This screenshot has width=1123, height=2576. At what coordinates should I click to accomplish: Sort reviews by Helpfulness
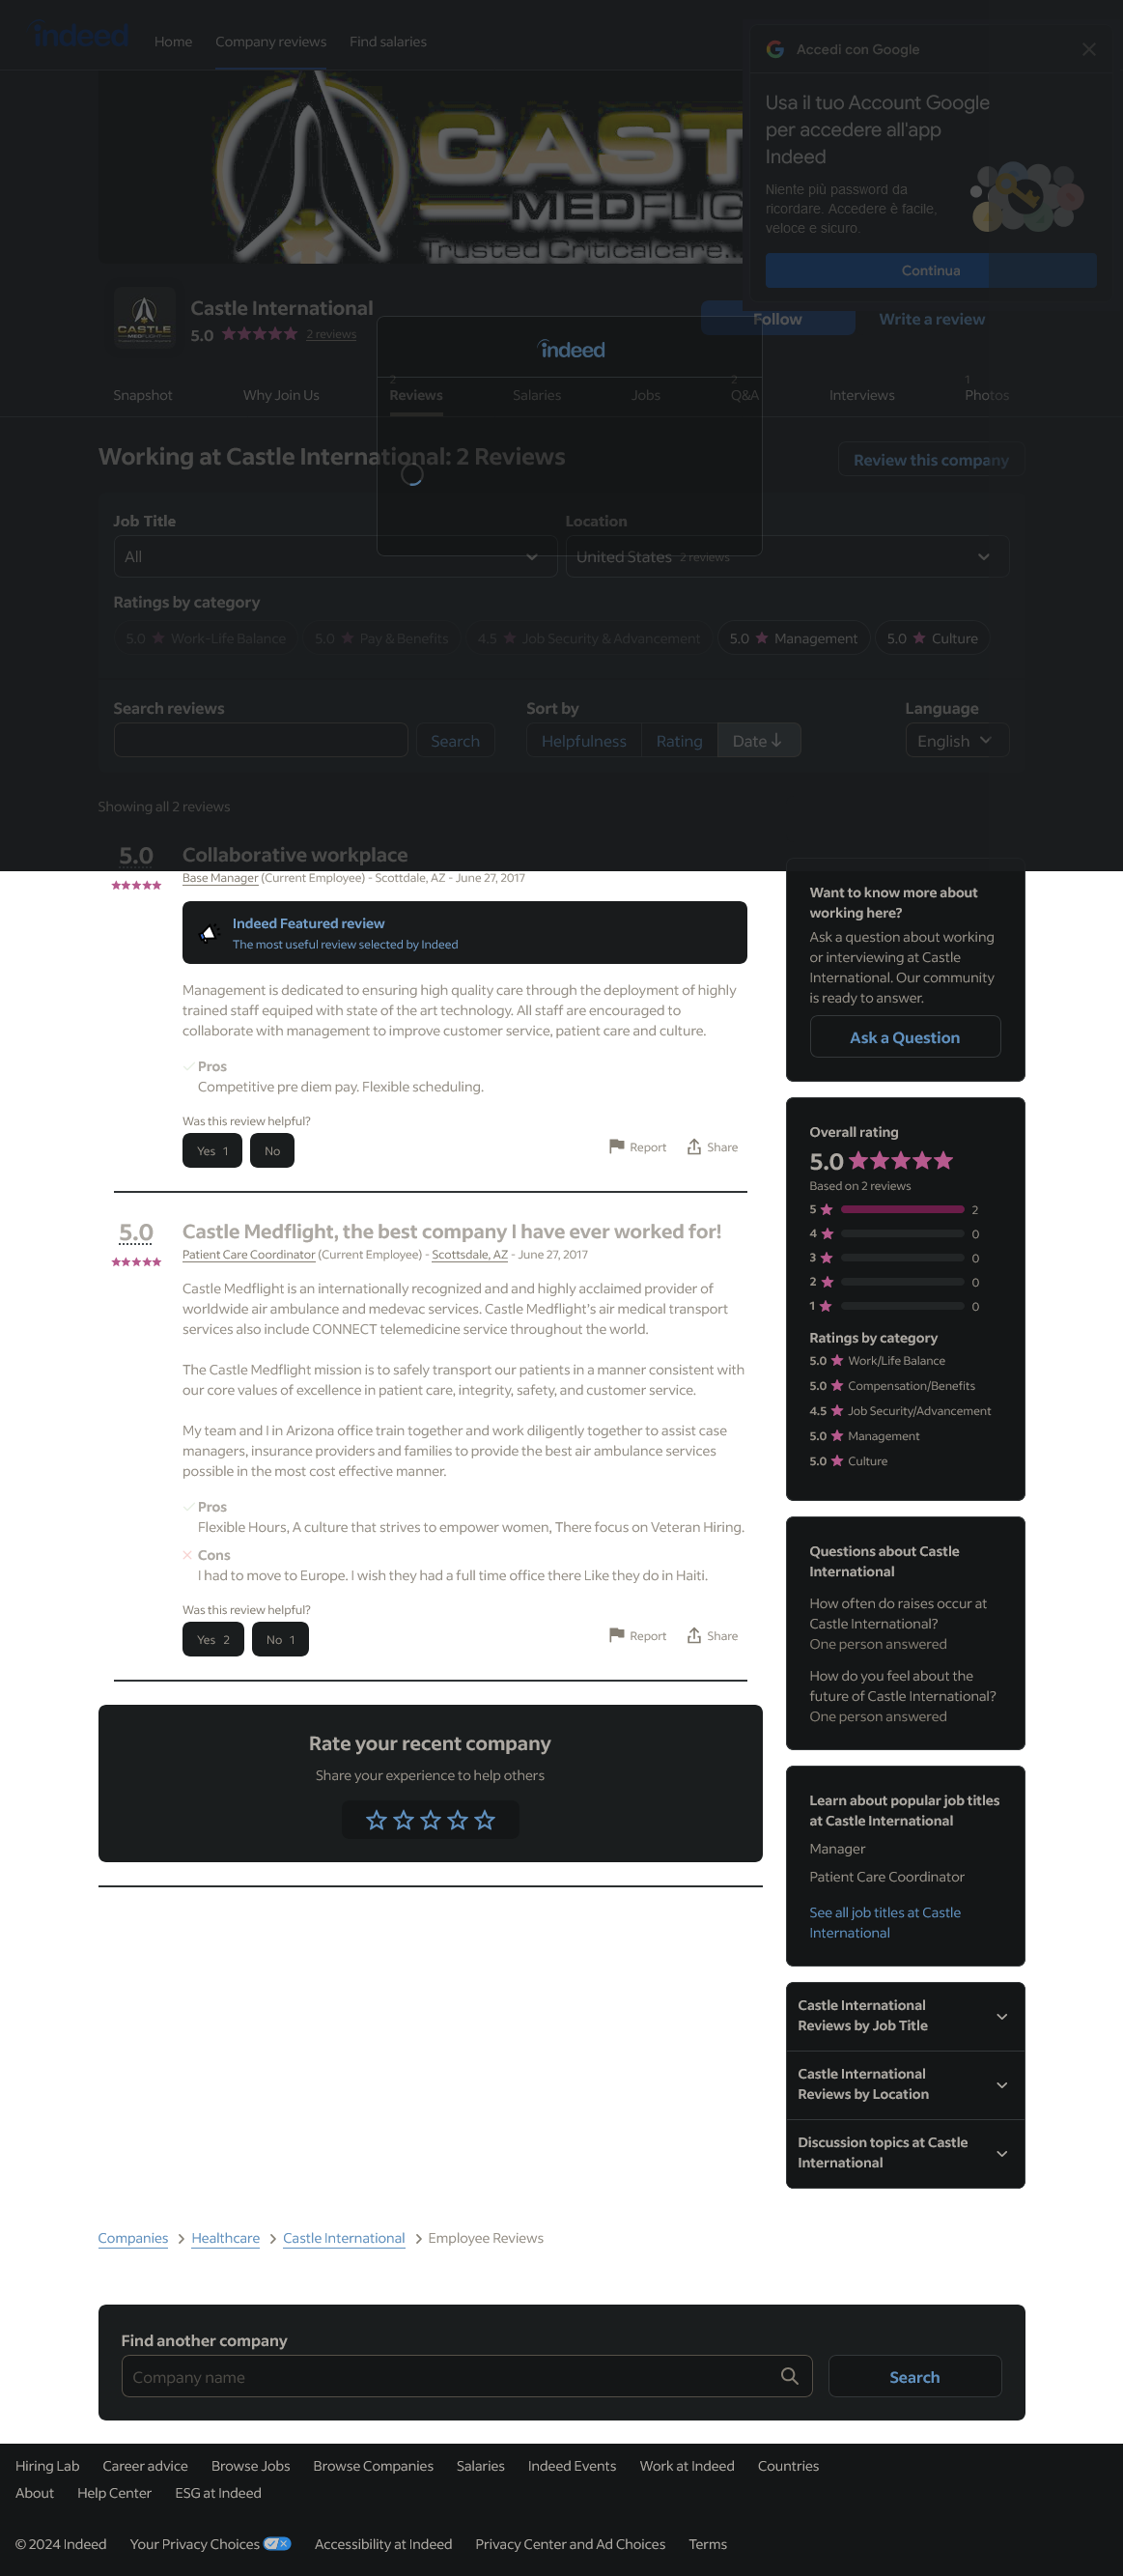pyautogui.click(x=584, y=741)
